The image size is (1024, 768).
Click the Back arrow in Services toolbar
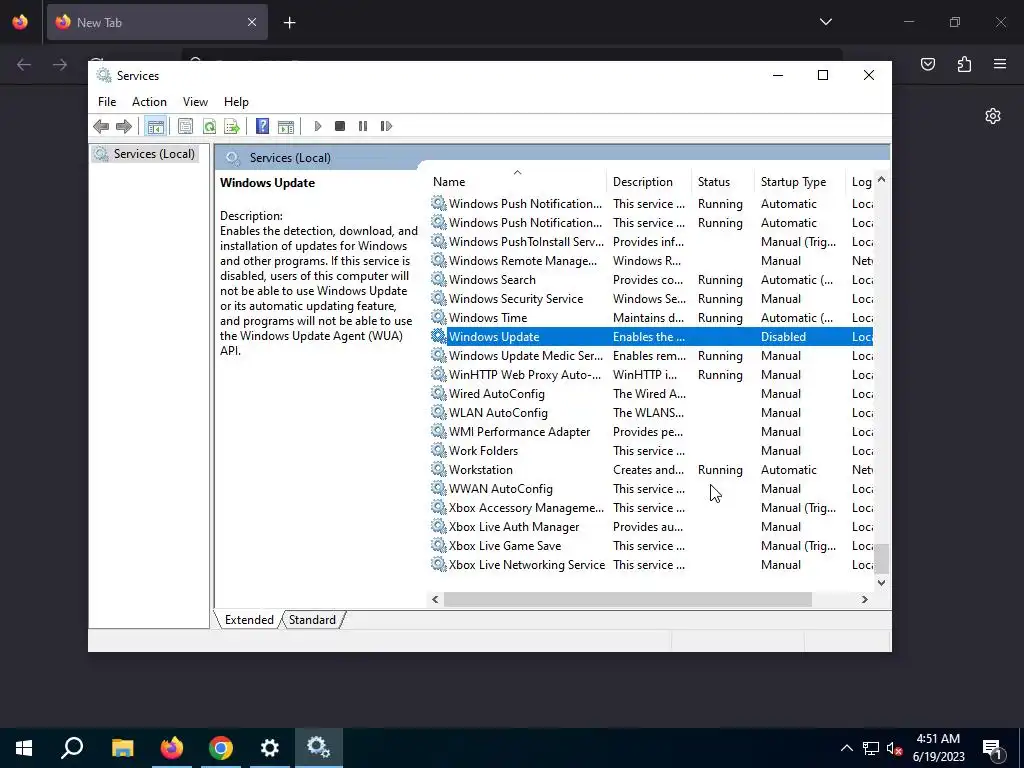pyautogui.click(x=101, y=126)
